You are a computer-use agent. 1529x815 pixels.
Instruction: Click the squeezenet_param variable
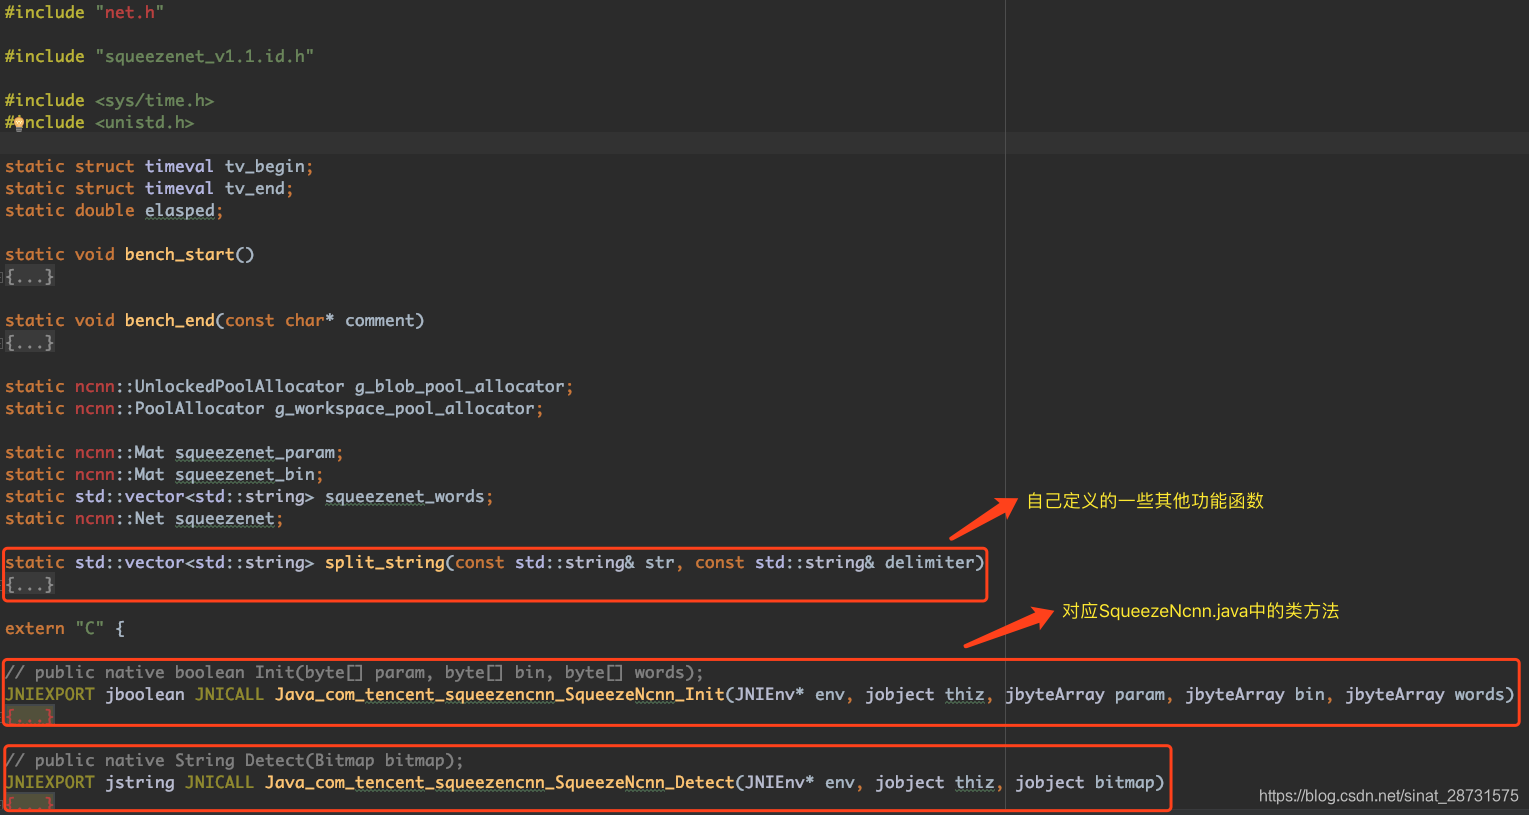click(255, 452)
